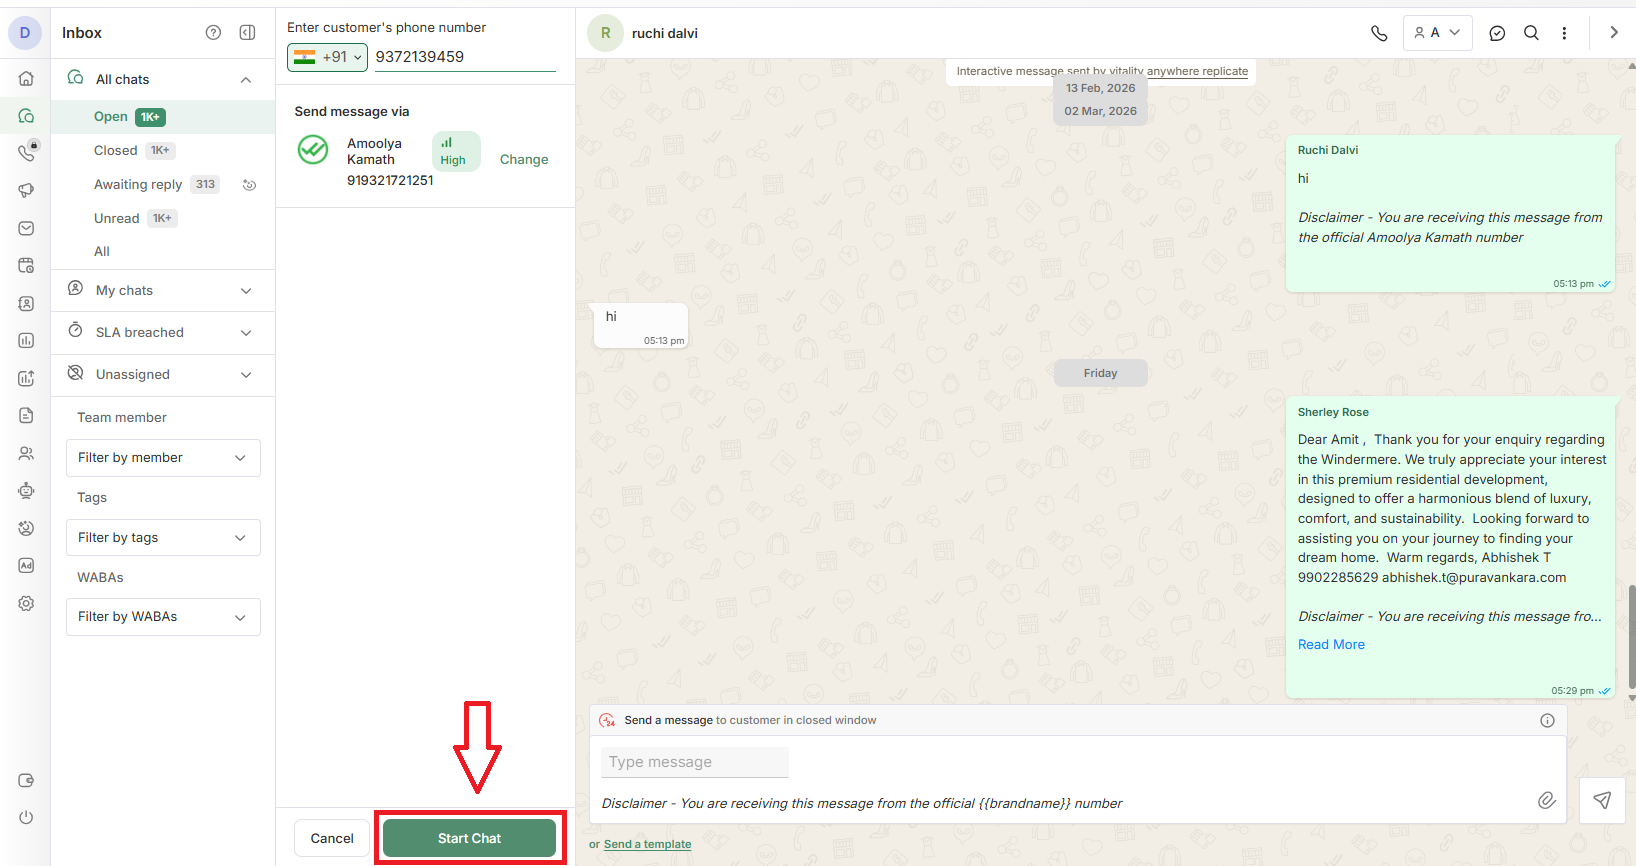Collapse the Inbox sidebar panel icon
1636x866 pixels.
(247, 33)
